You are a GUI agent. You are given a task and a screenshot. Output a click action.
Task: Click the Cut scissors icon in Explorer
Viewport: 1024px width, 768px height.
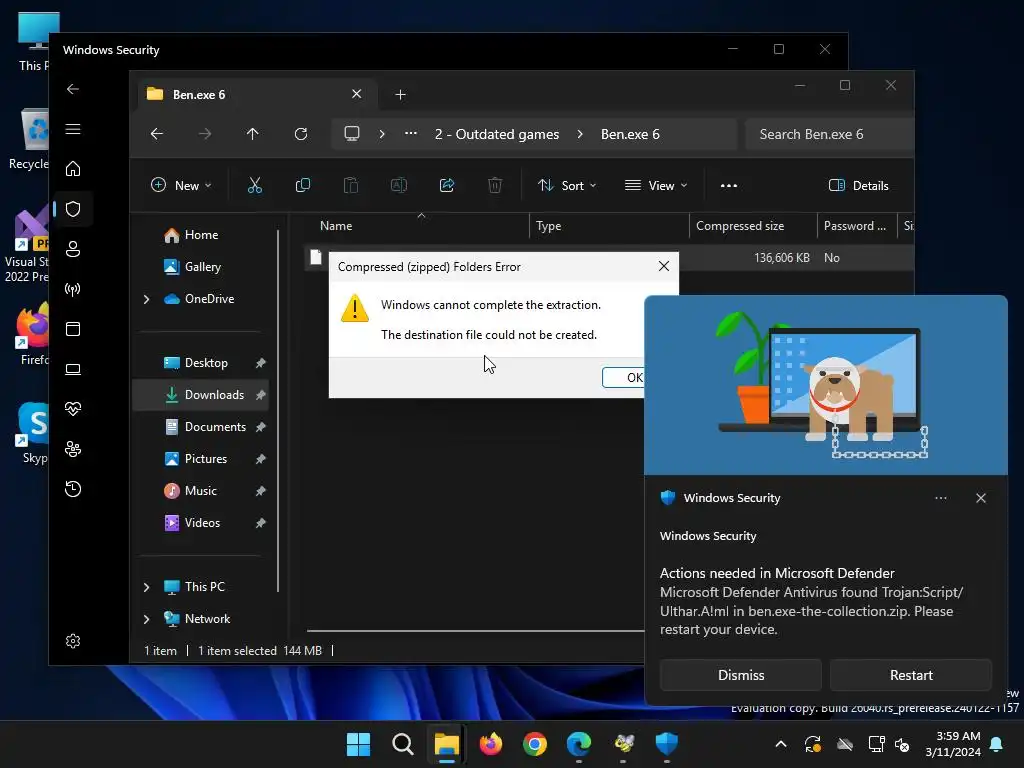click(255, 185)
